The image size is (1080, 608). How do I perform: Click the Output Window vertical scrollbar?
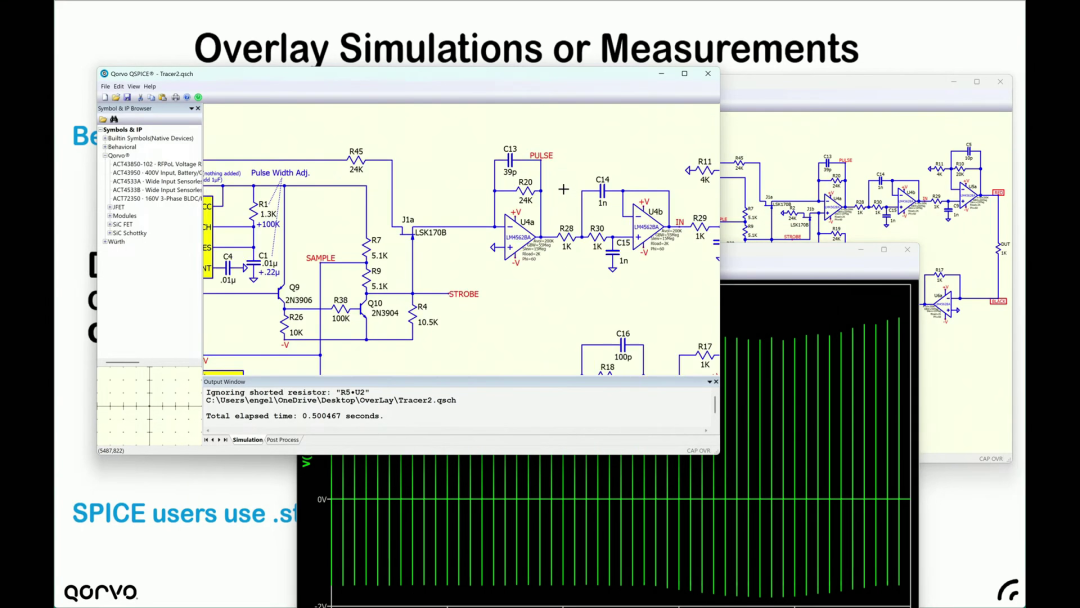tap(715, 406)
